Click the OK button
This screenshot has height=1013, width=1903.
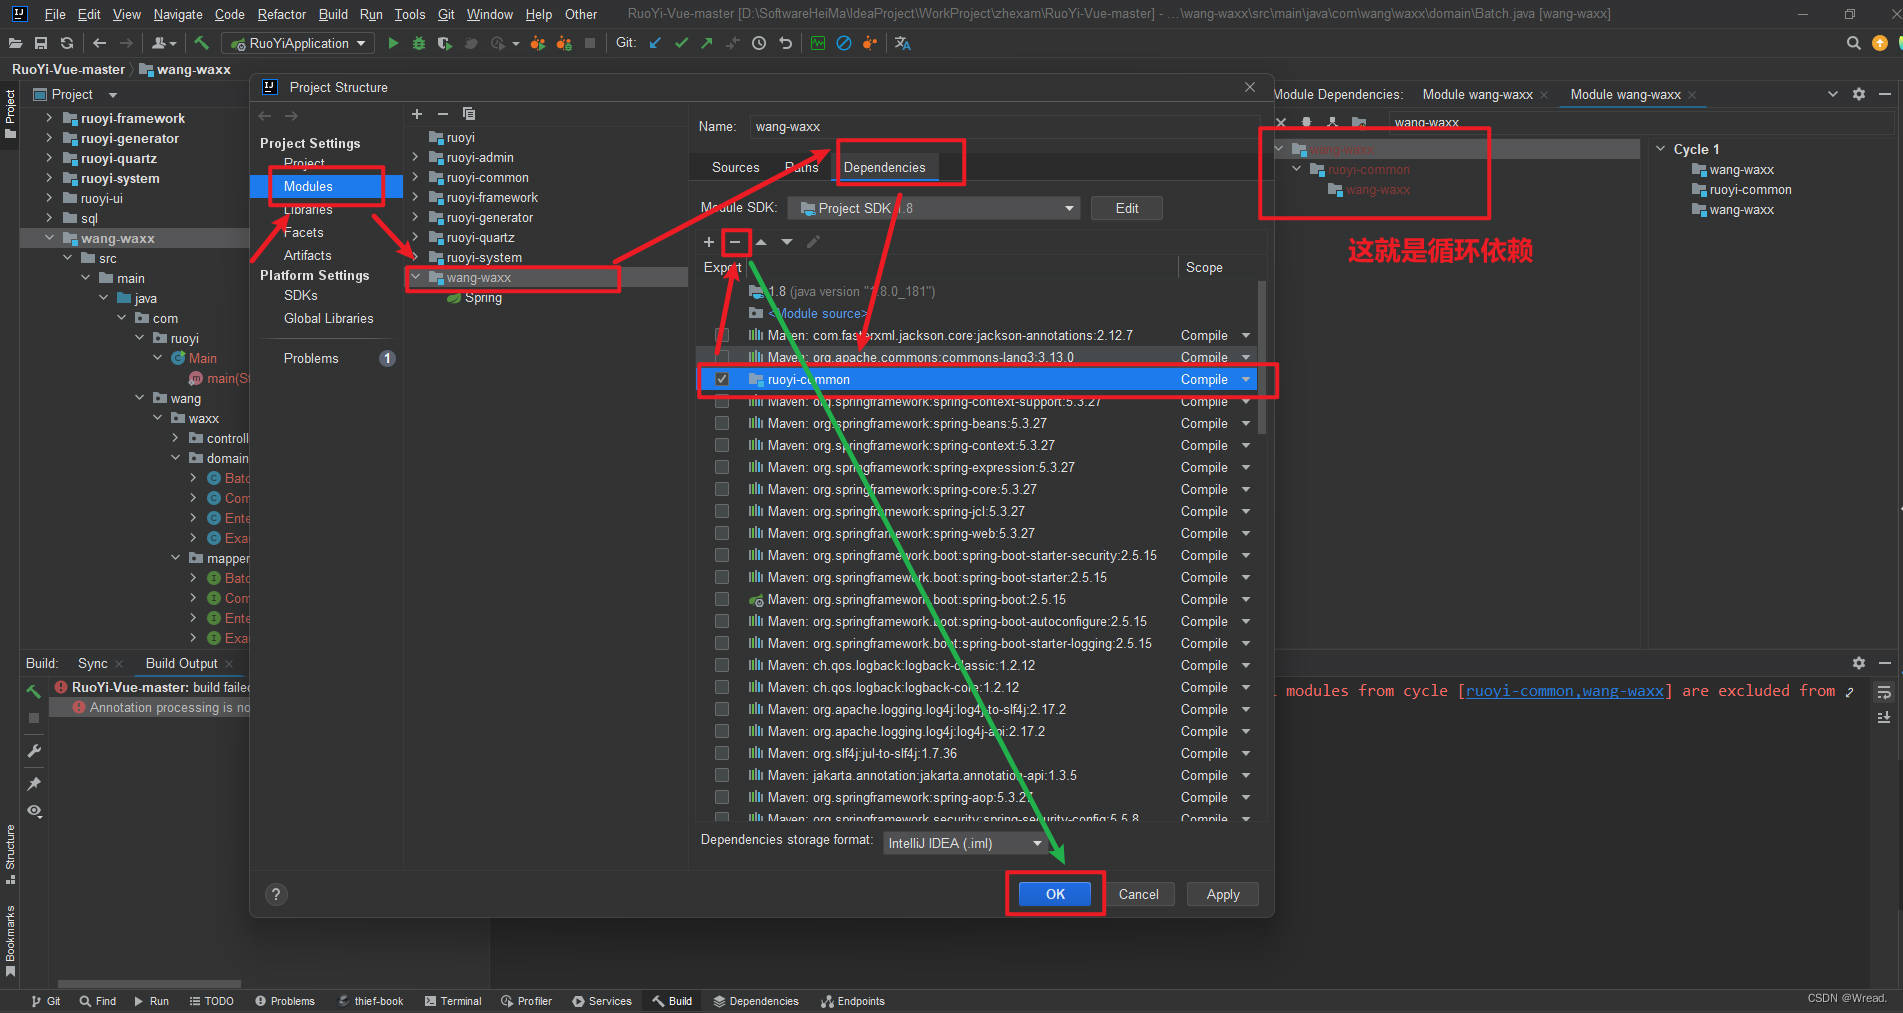[1055, 894]
